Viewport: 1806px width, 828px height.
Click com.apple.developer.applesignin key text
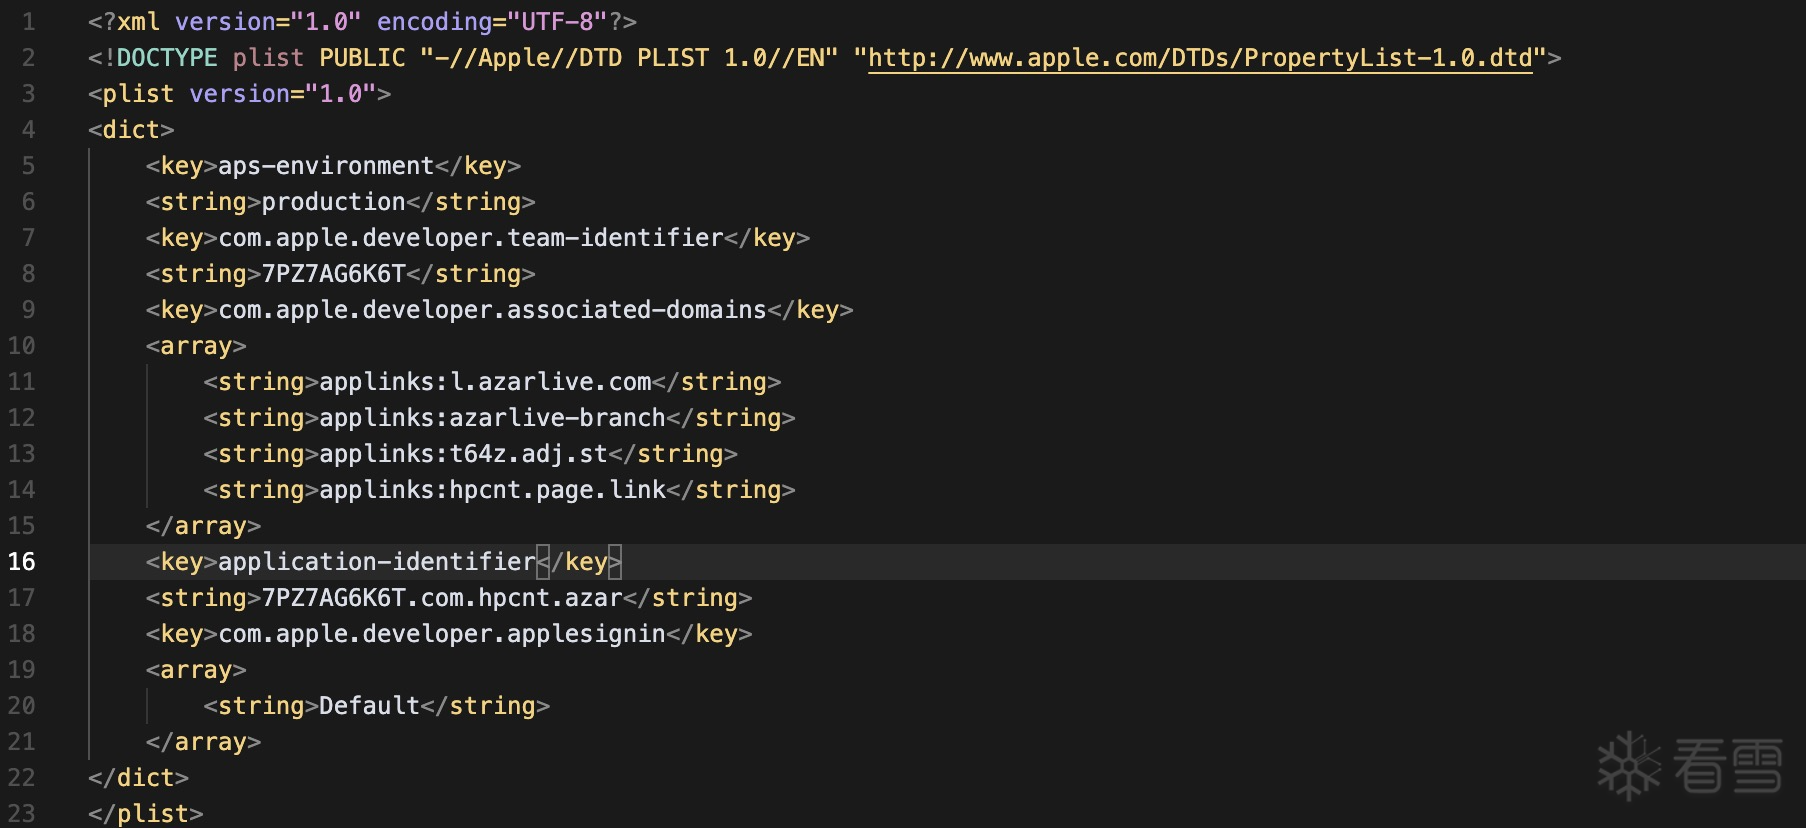point(441,634)
